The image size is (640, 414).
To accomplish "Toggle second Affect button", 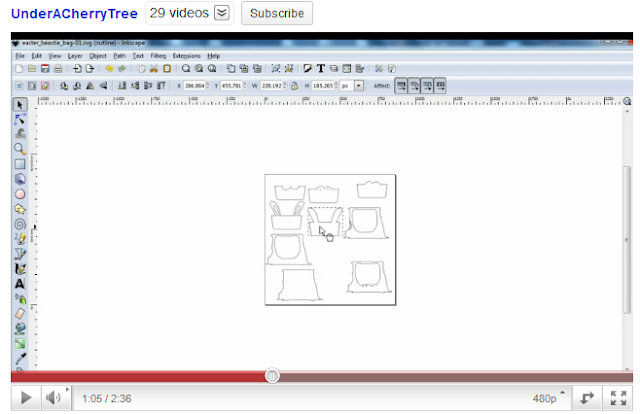I will [414, 86].
